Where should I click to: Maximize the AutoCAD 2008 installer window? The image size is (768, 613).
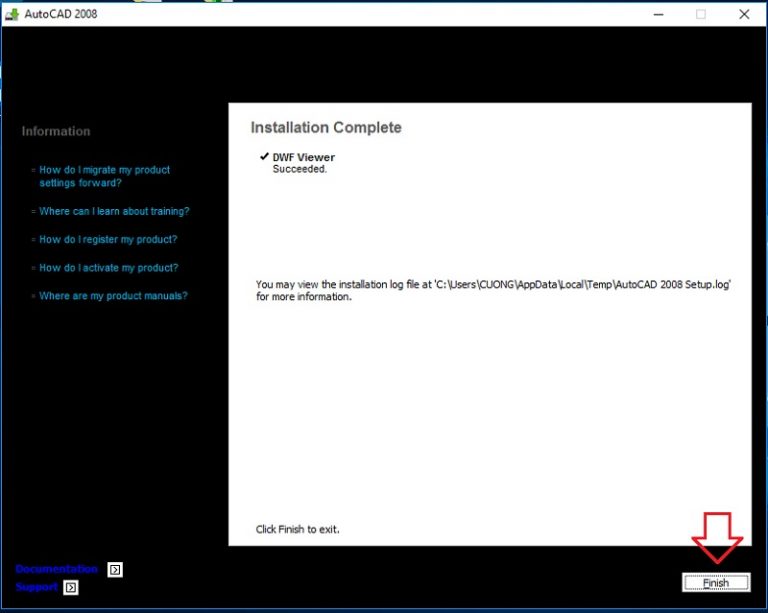pyautogui.click(x=700, y=14)
